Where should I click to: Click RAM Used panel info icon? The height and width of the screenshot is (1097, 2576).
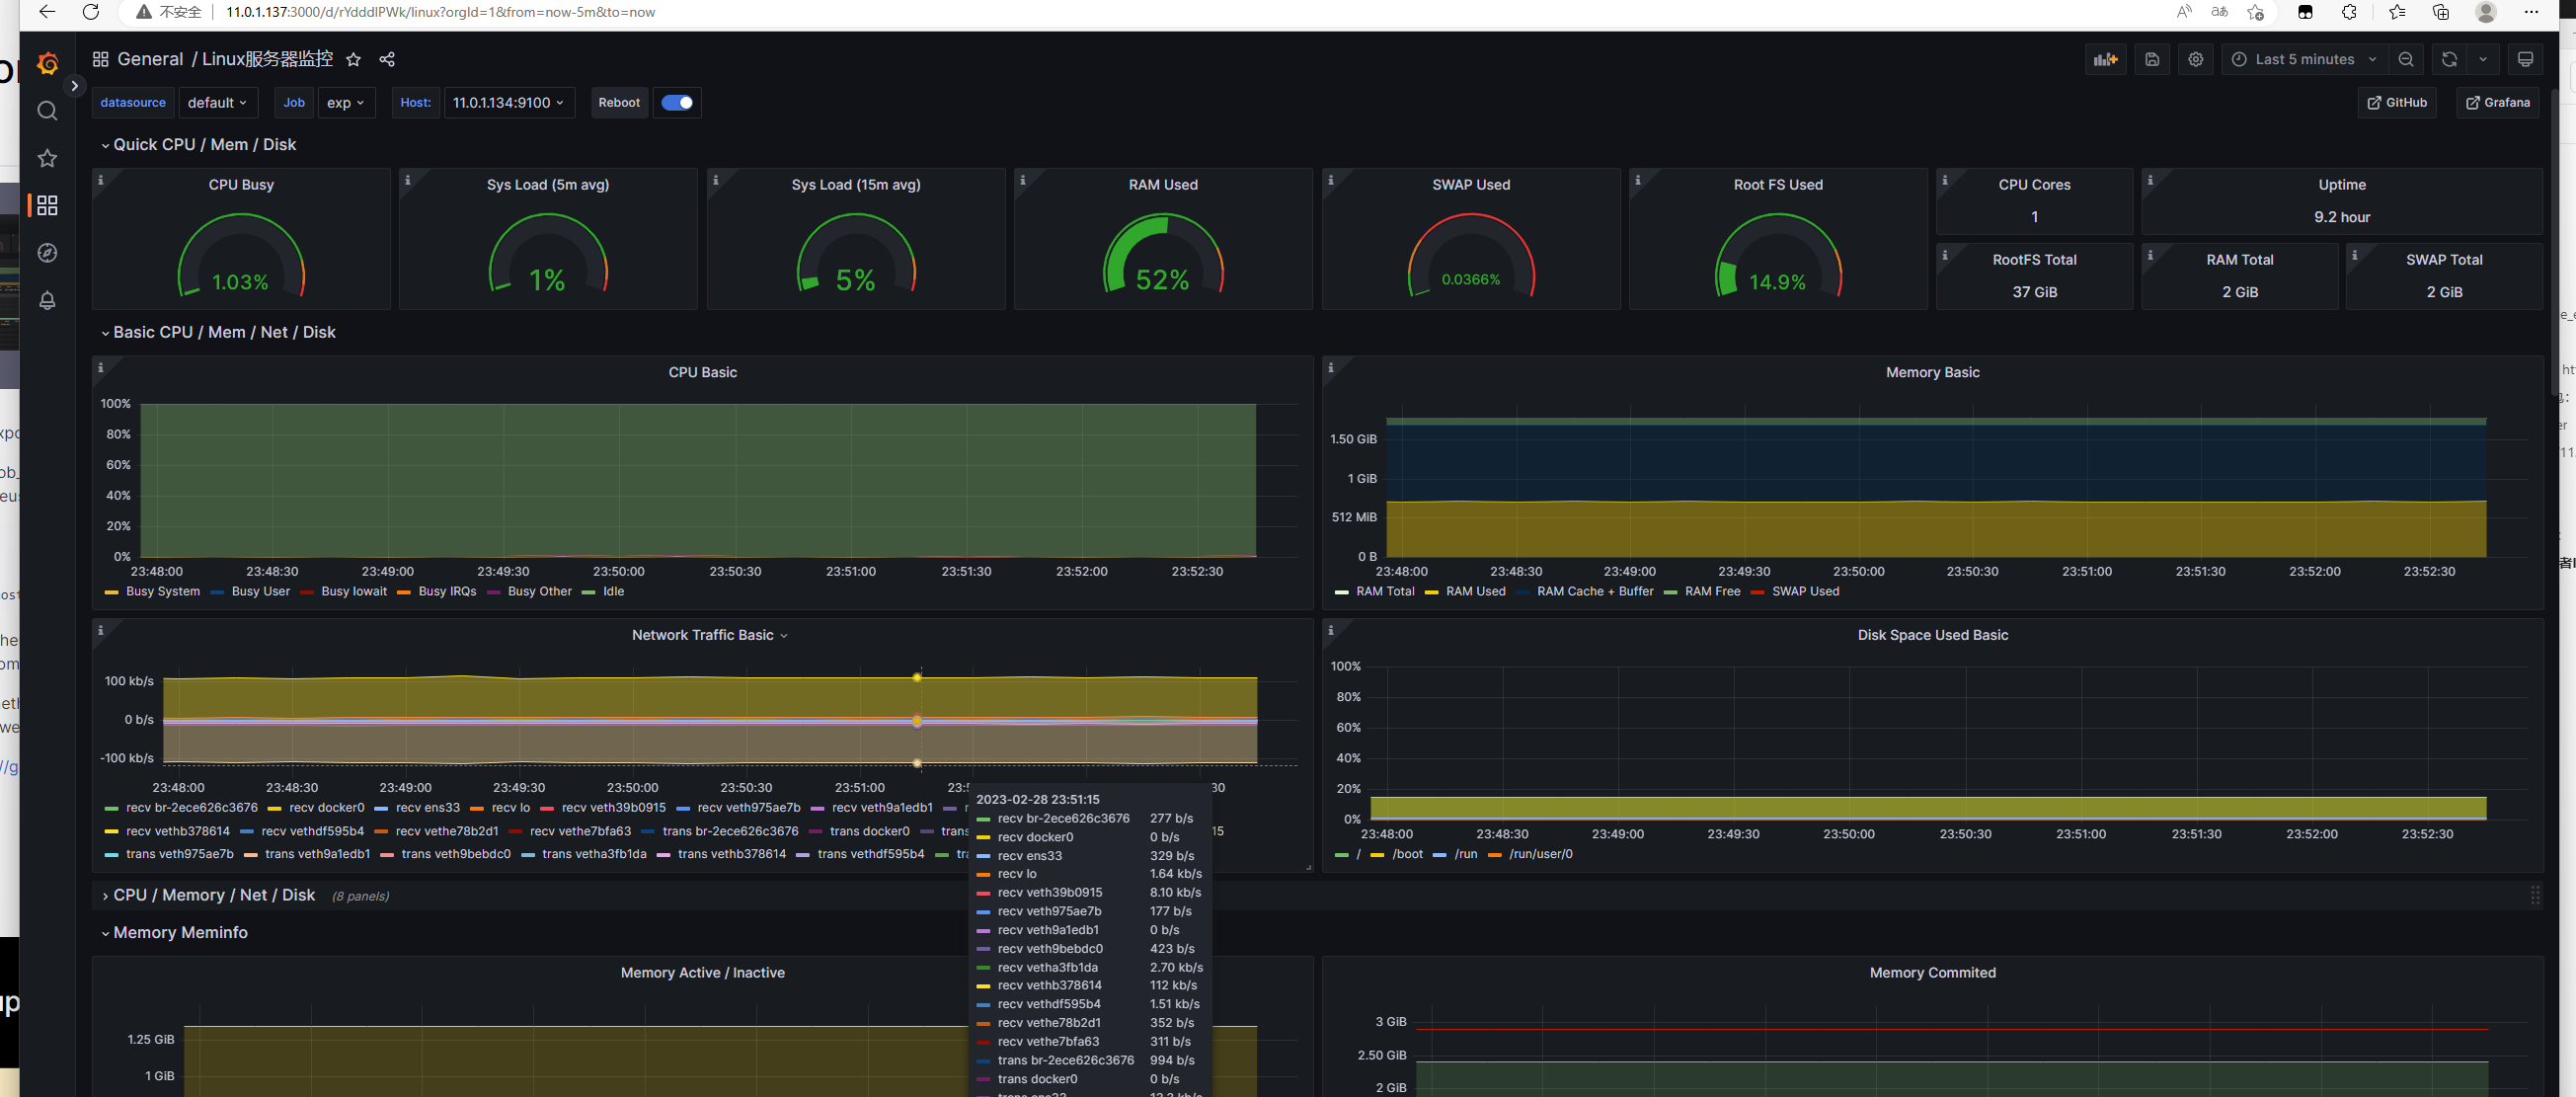click(1022, 180)
